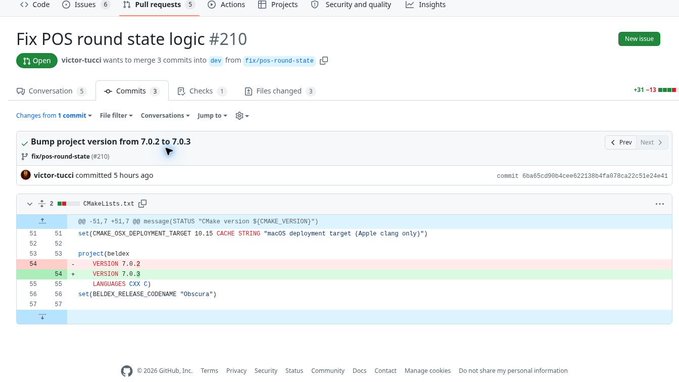Open the Status footer link
Screen dimensions: 679x382
[x=294, y=371]
